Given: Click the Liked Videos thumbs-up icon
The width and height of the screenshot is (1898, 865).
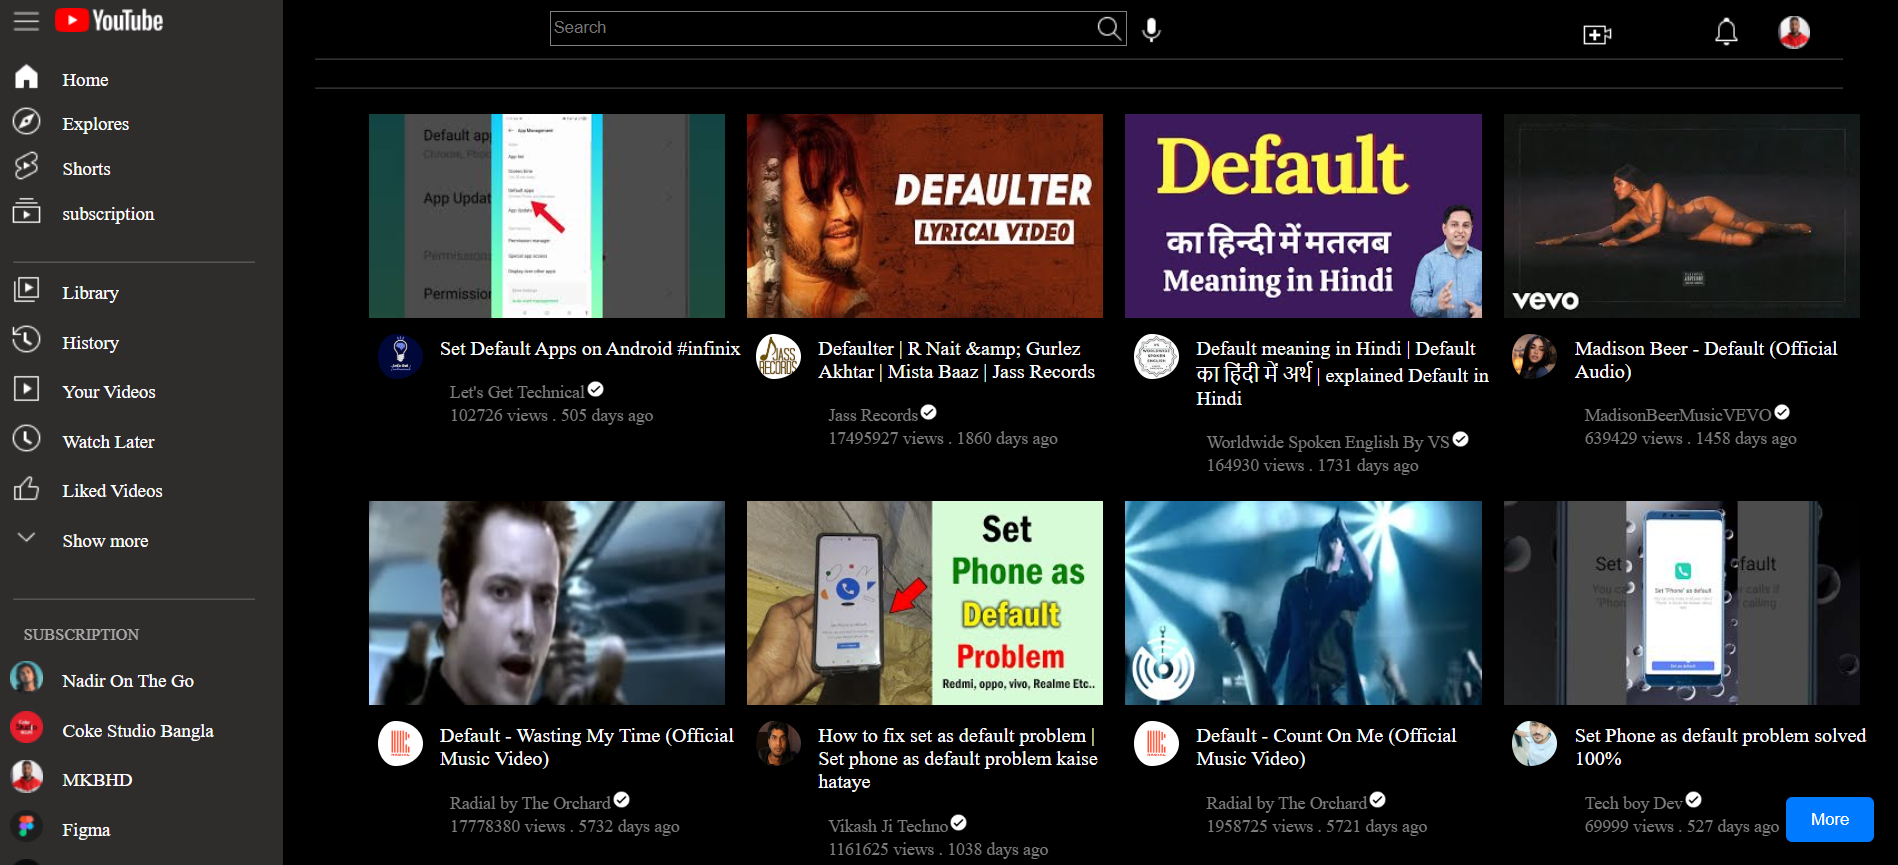Looking at the screenshot, I should pos(27,488).
